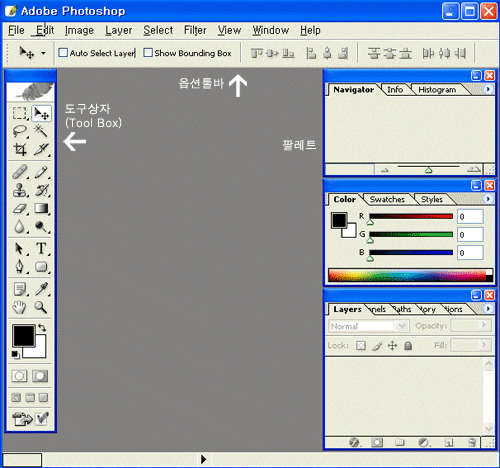Enable Auto Select Layer checkbox

[x=63, y=53]
